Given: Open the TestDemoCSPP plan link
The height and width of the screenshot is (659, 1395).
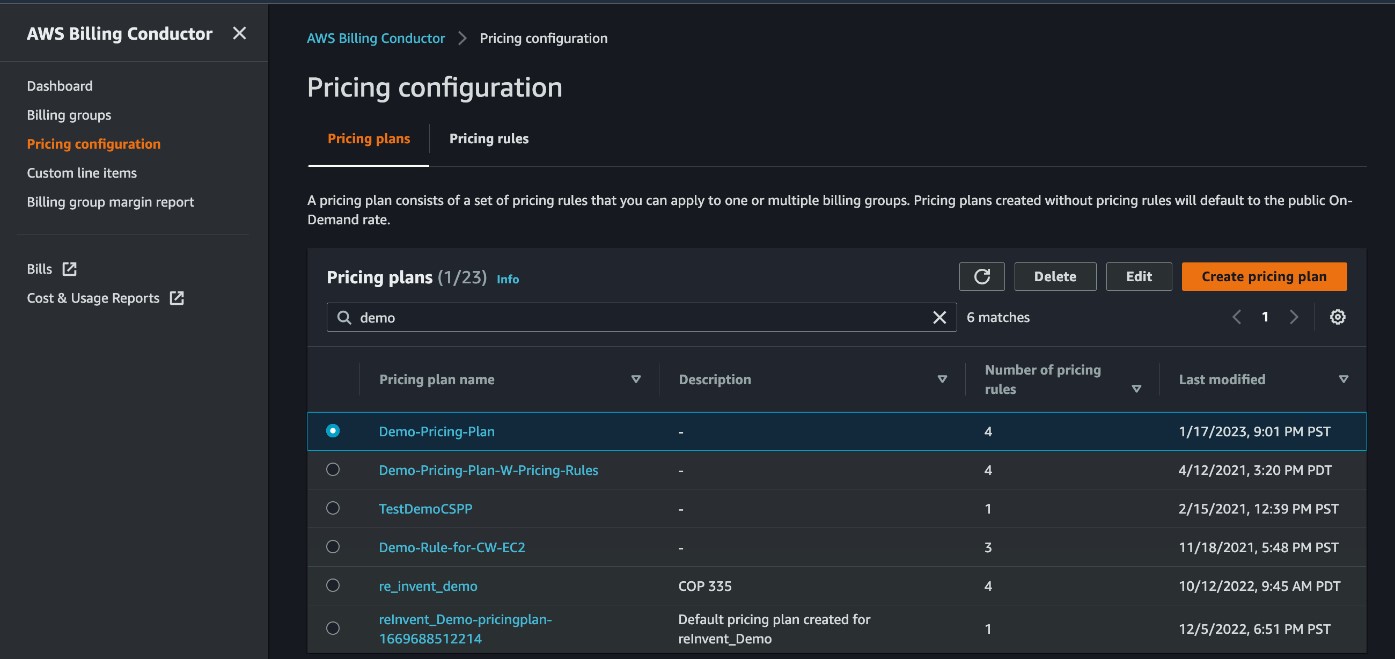Looking at the screenshot, I should (426, 508).
